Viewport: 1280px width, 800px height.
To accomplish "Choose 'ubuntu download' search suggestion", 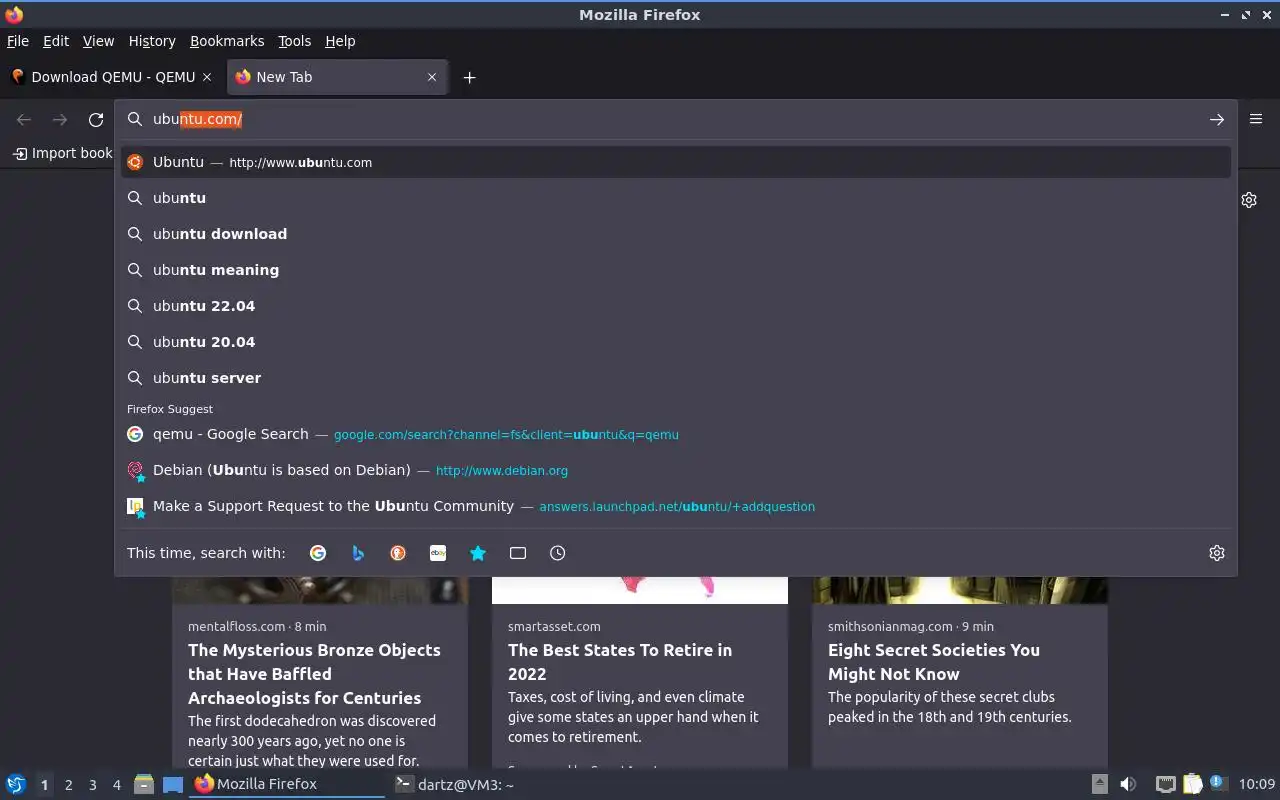I will 676,234.
